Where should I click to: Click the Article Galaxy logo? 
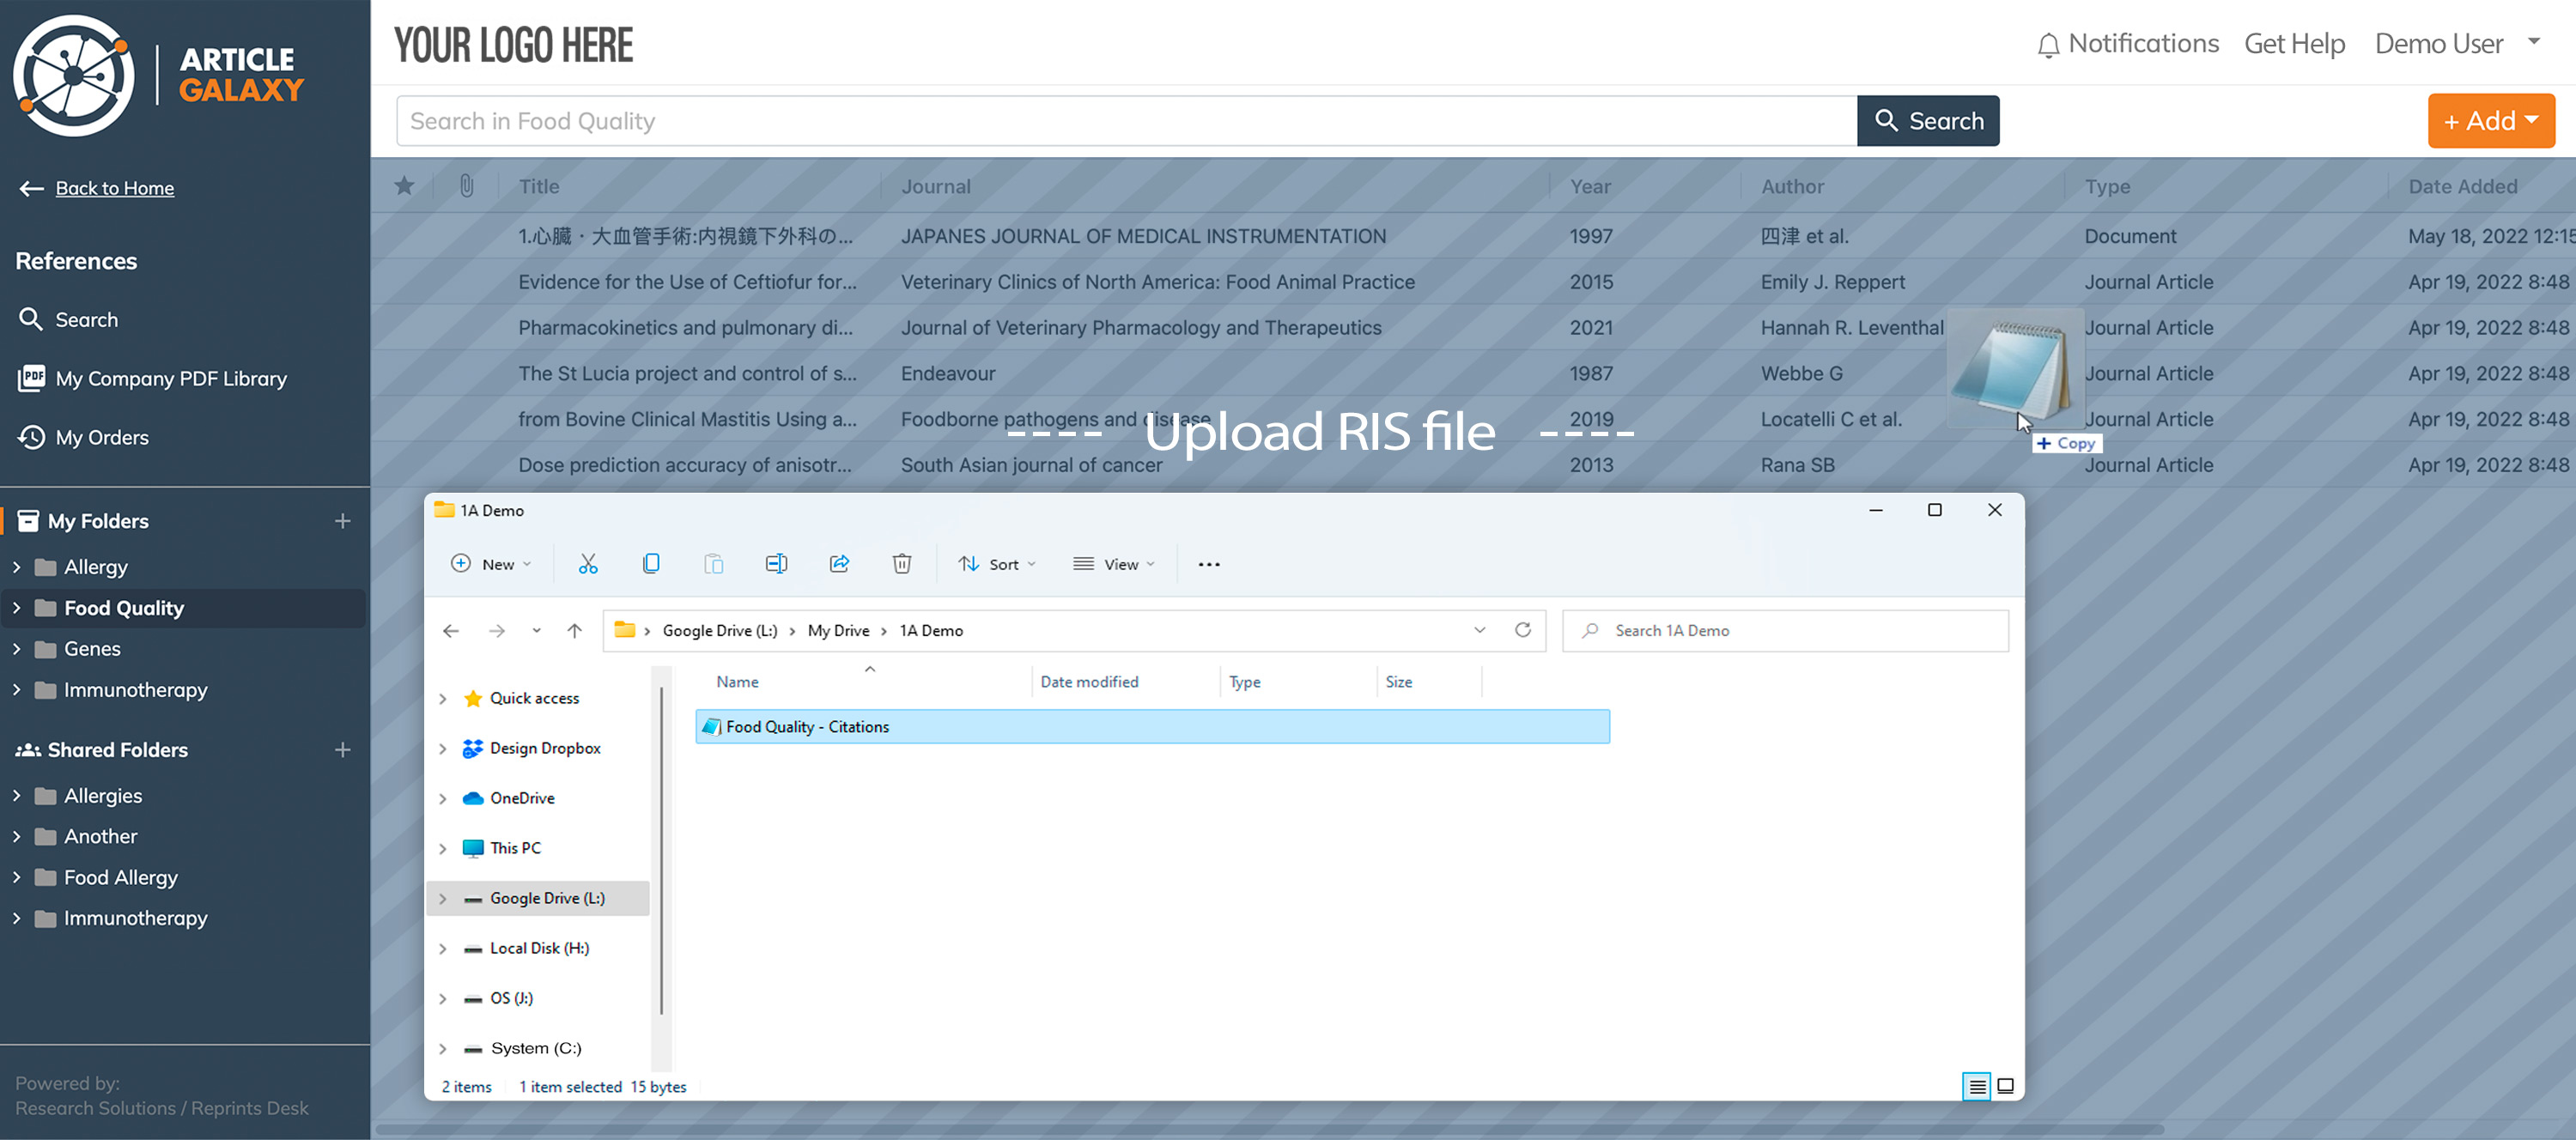(158, 75)
